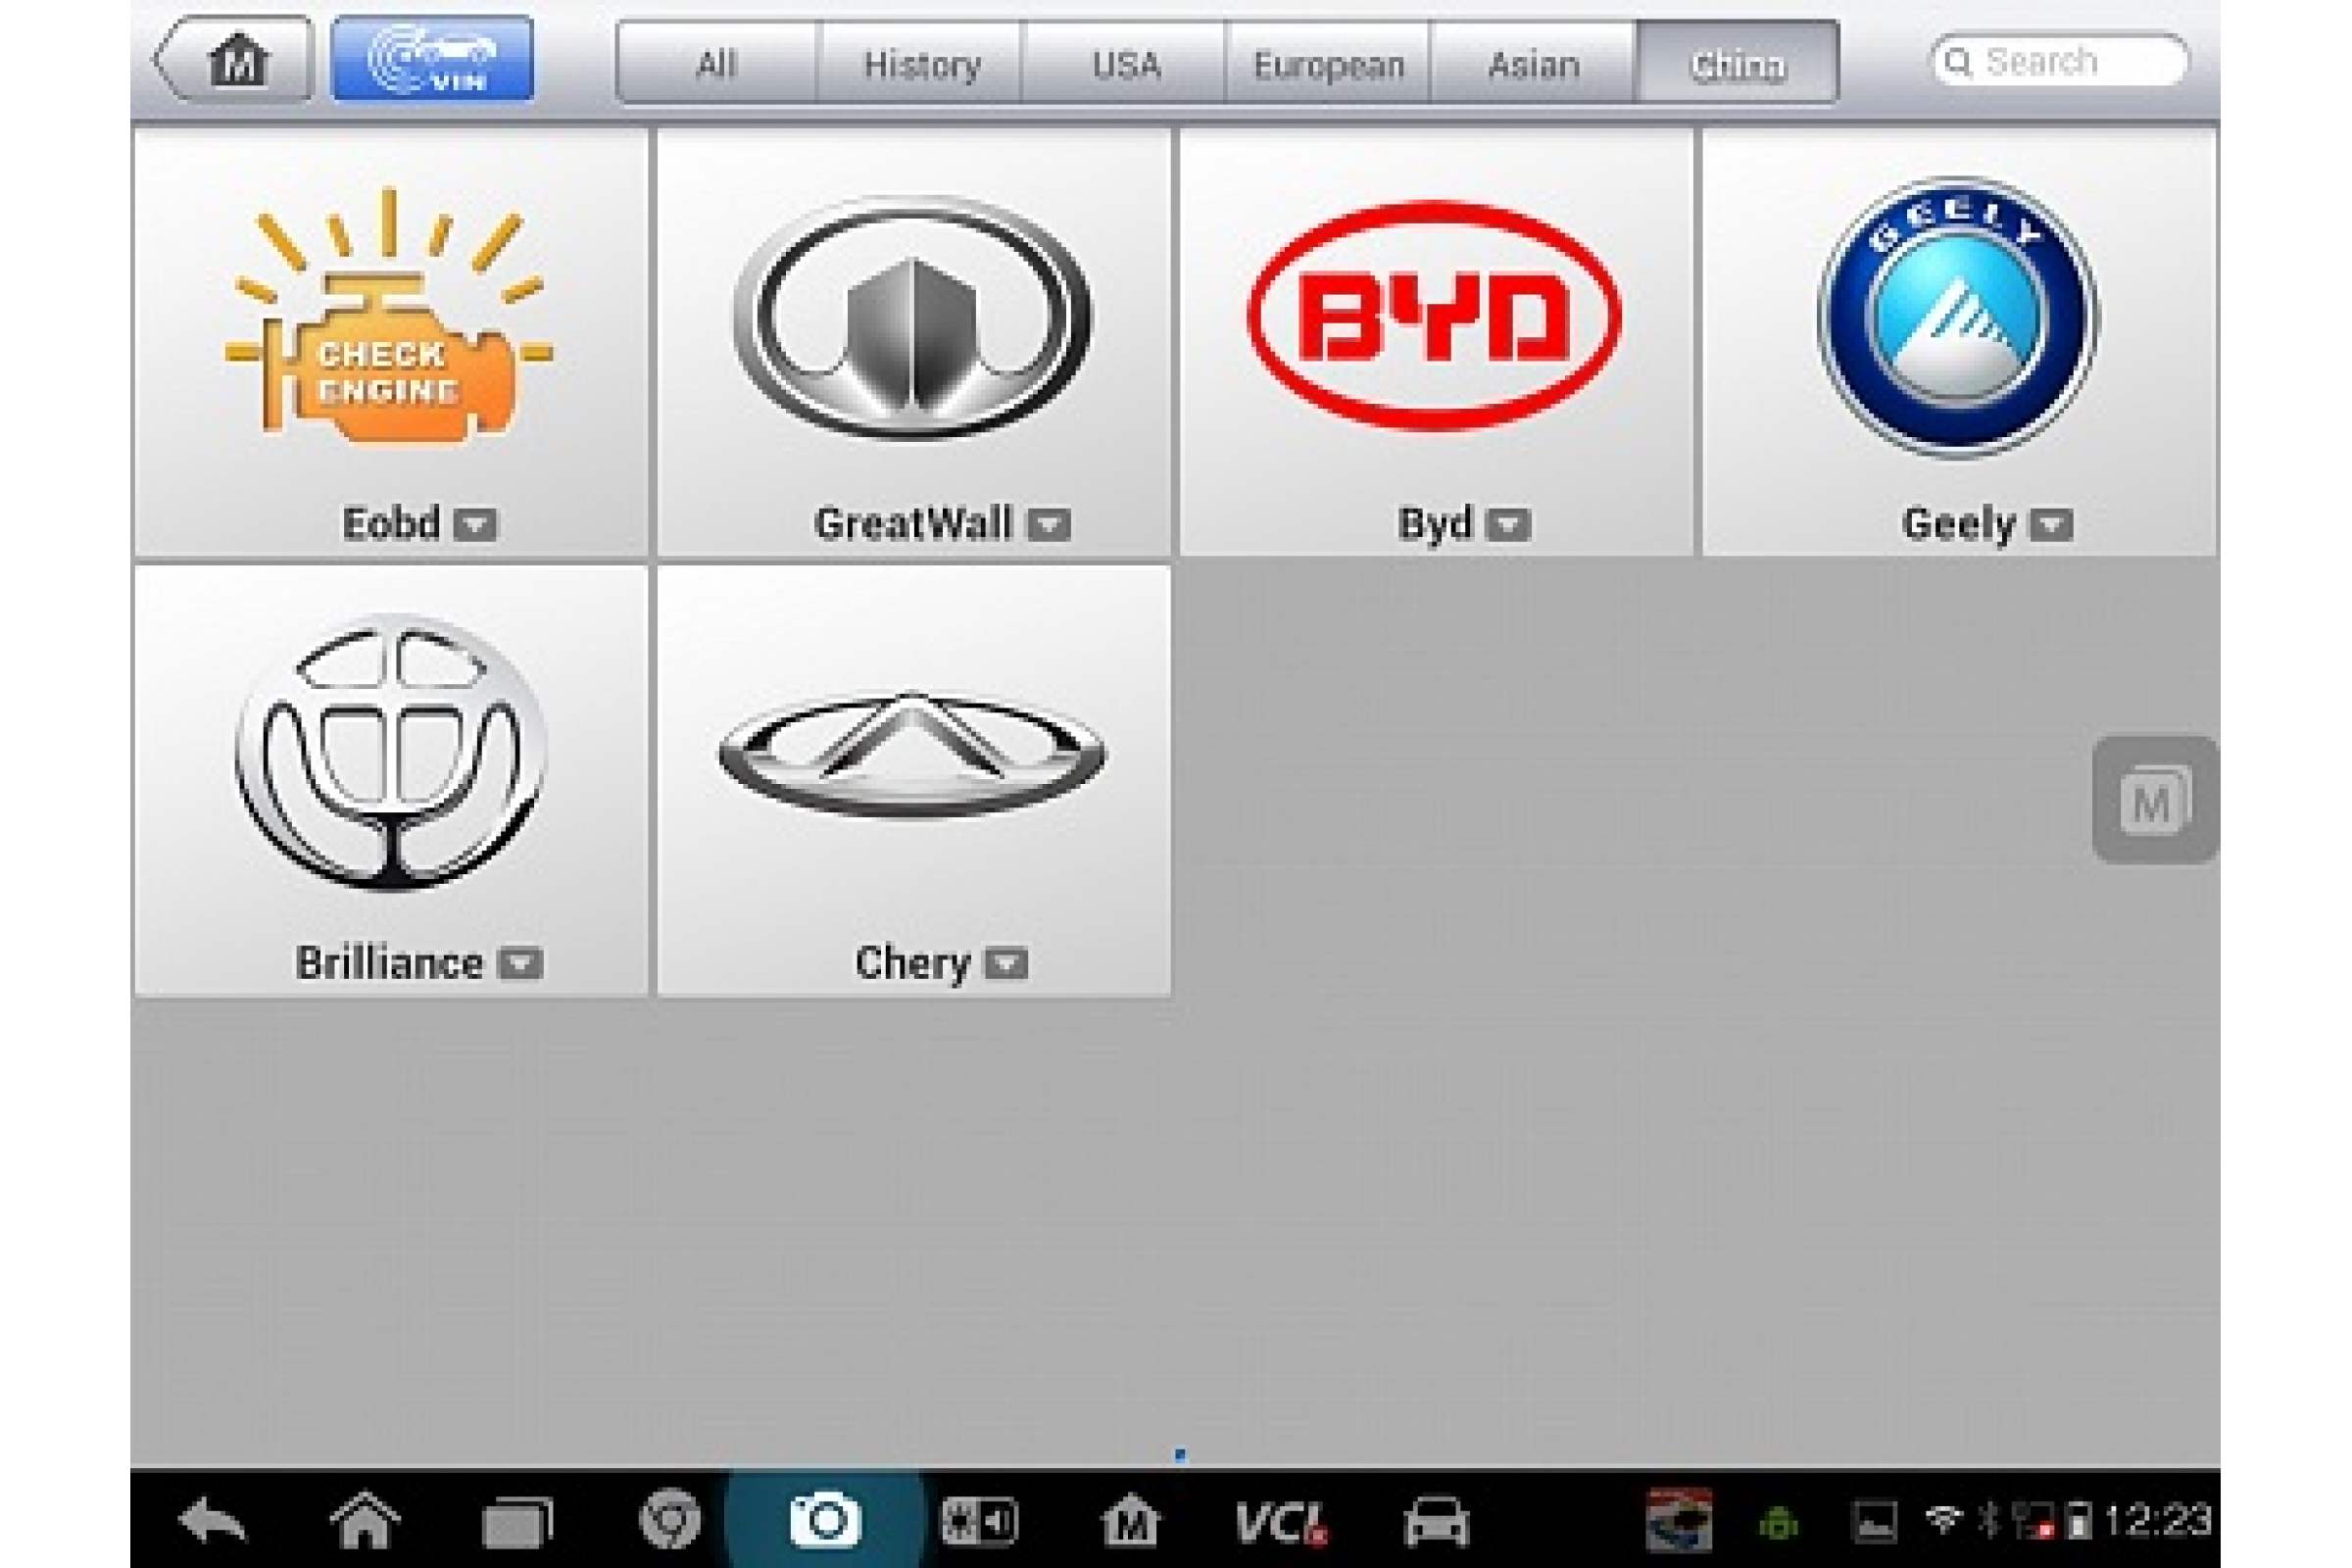Open the MaxiSys home shortcut in navigation bar
The image size is (2352, 1568).
[x=1130, y=1520]
